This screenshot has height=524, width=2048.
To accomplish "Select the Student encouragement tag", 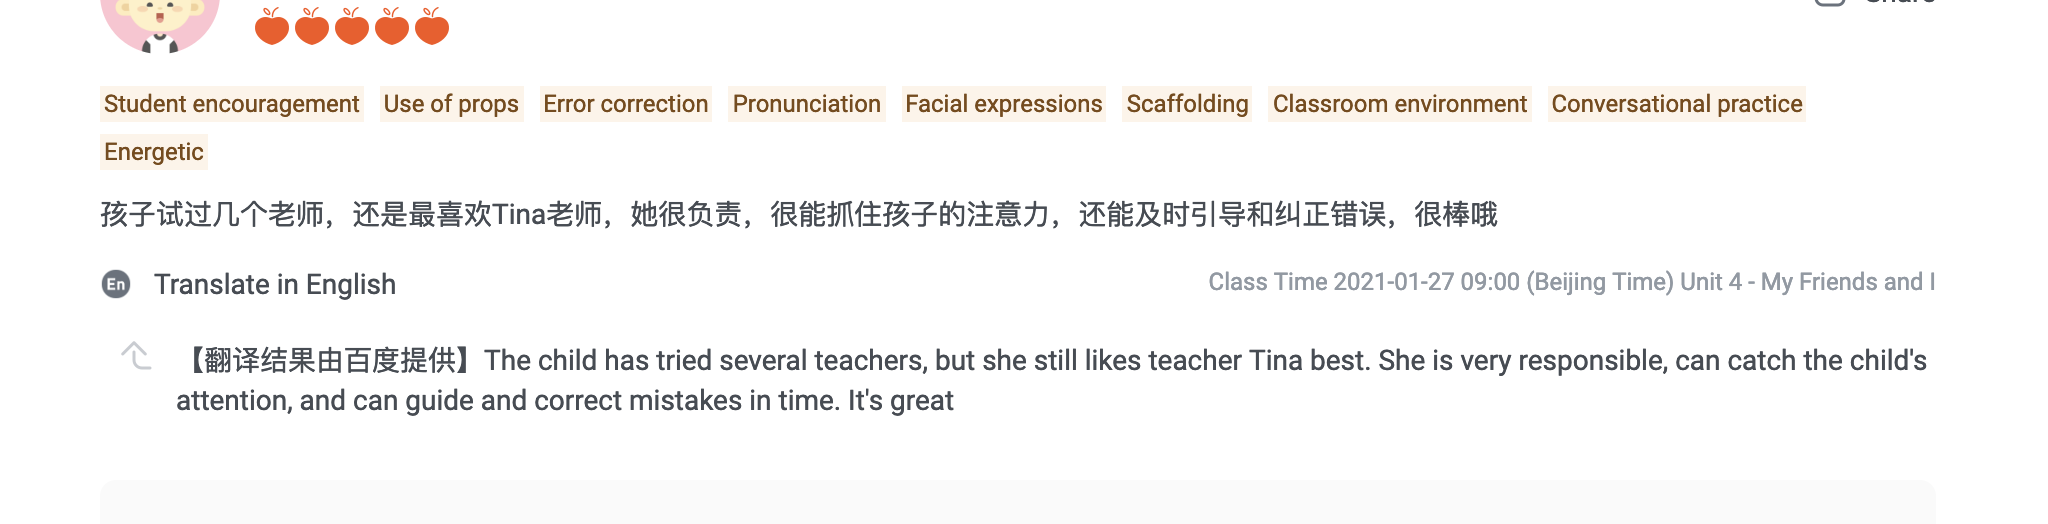I will pyautogui.click(x=231, y=104).
